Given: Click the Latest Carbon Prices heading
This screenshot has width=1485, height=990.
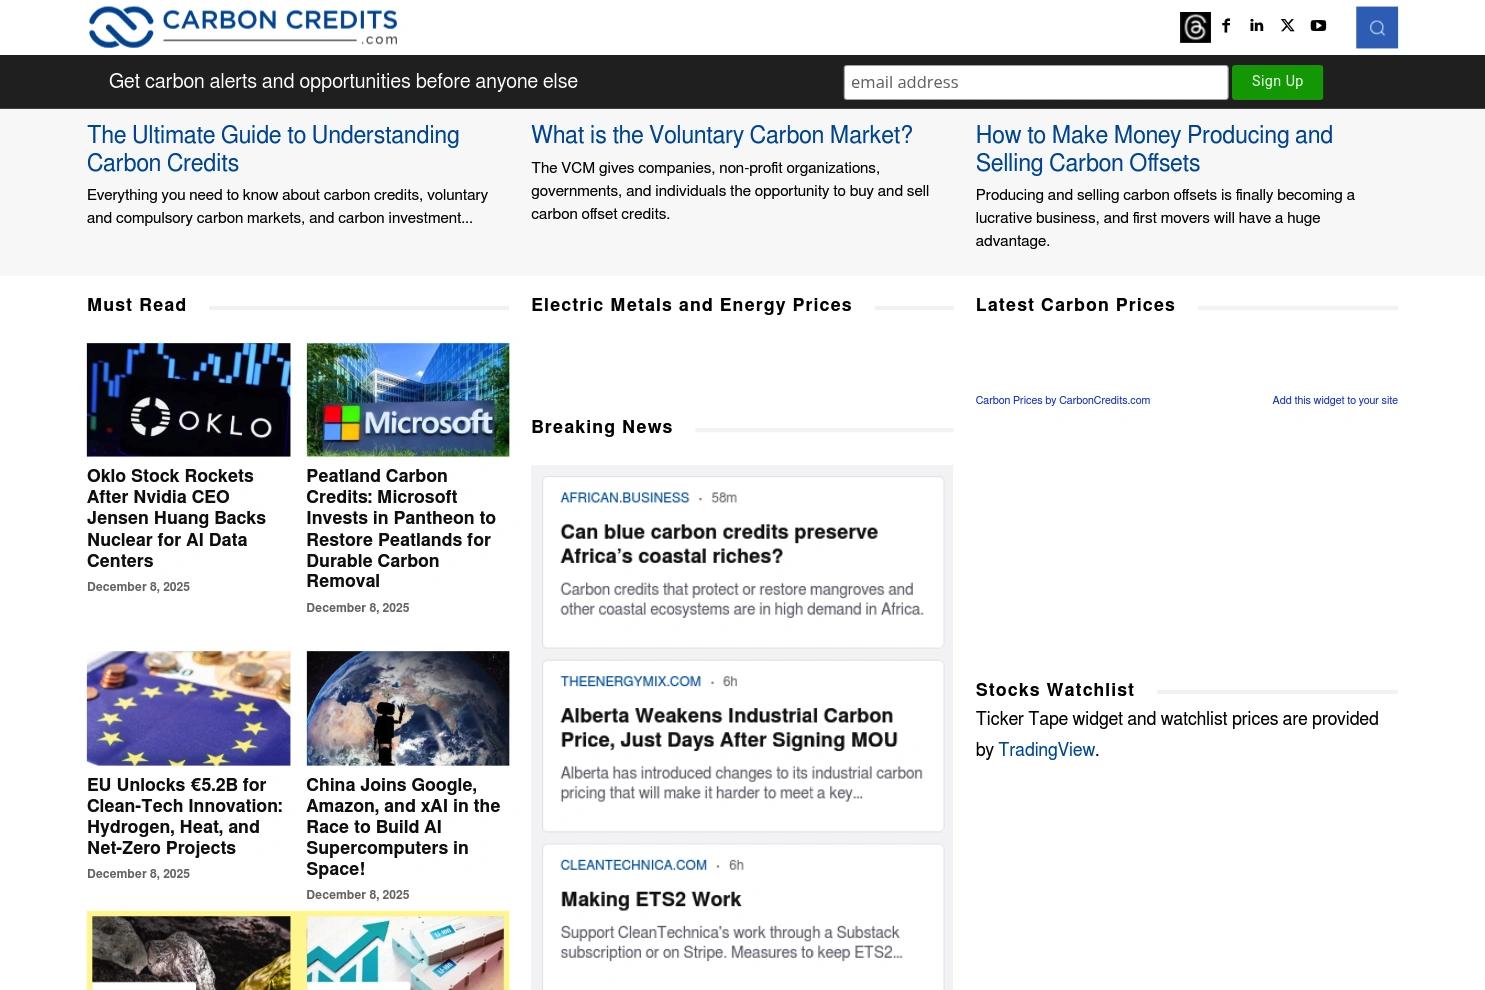Looking at the screenshot, I should pyautogui.click(x=1075, y=305).
